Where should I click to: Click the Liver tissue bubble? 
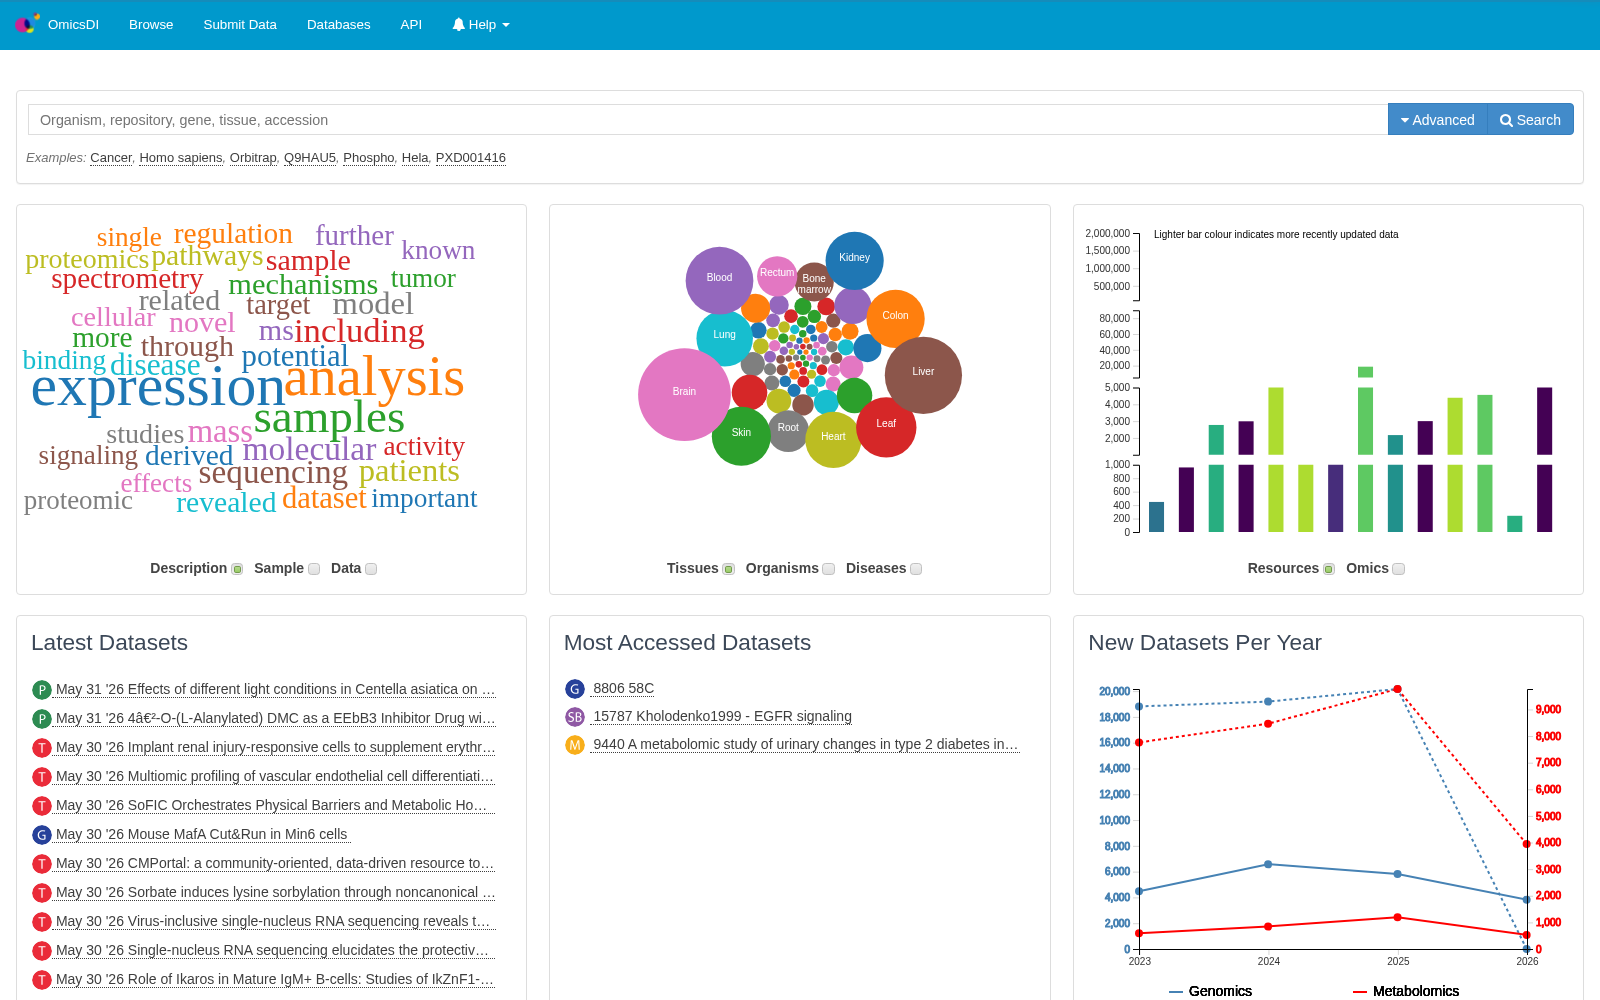923,375
